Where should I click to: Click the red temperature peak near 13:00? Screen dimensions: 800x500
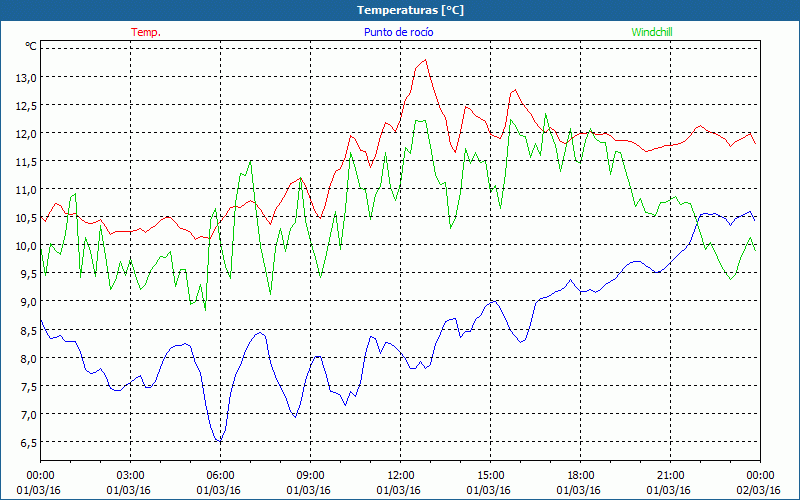426,60
